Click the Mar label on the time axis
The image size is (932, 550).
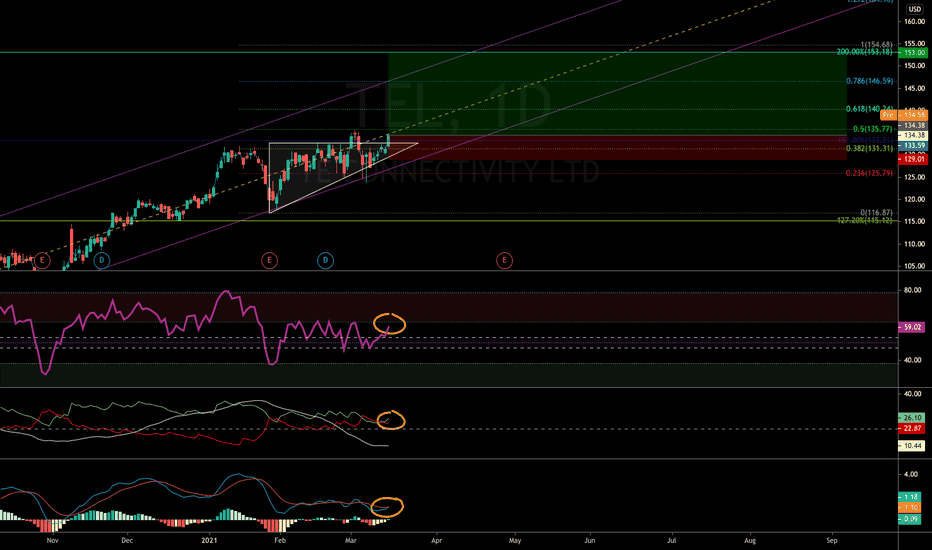351,540
